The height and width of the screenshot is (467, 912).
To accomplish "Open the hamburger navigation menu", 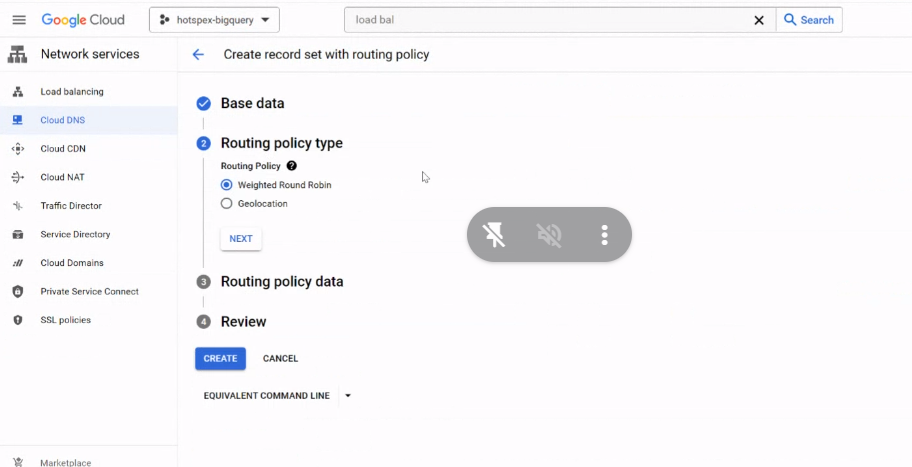I will point(19,20).
